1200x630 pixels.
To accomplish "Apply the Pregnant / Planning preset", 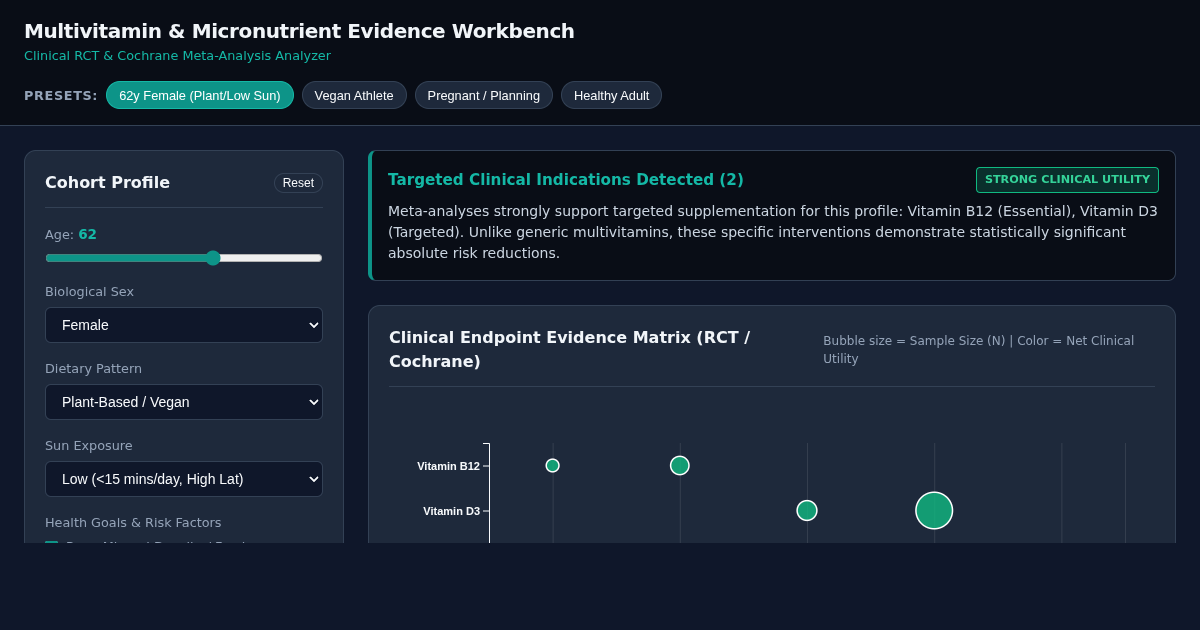I will tap(484, 95).
